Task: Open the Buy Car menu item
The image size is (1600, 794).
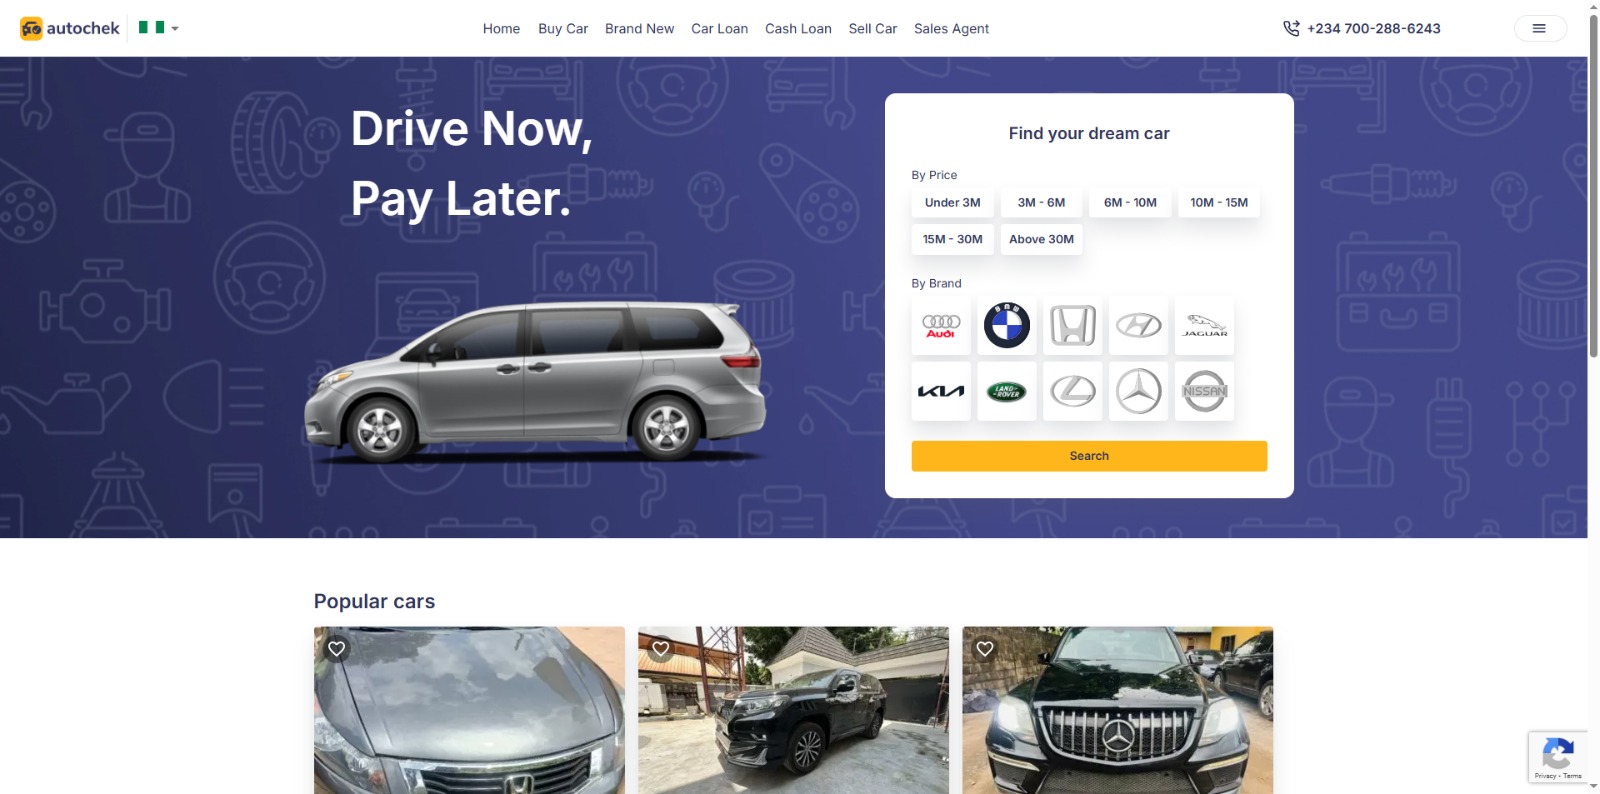Action: click(x=563, y=29)
